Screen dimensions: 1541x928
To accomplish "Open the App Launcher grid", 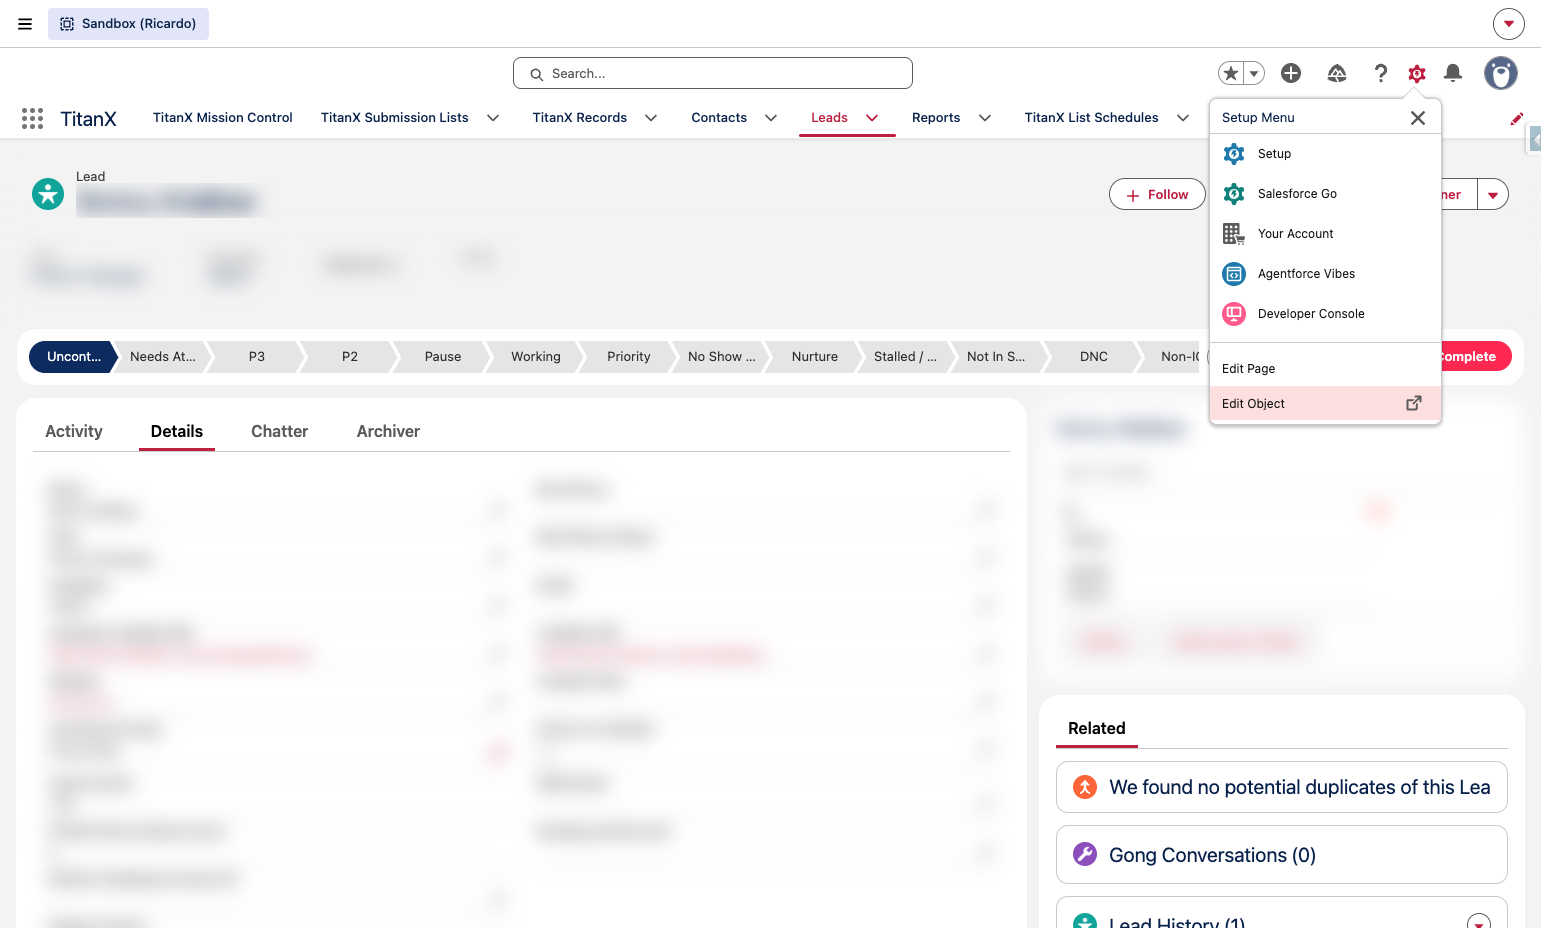I will coord(32,118).
